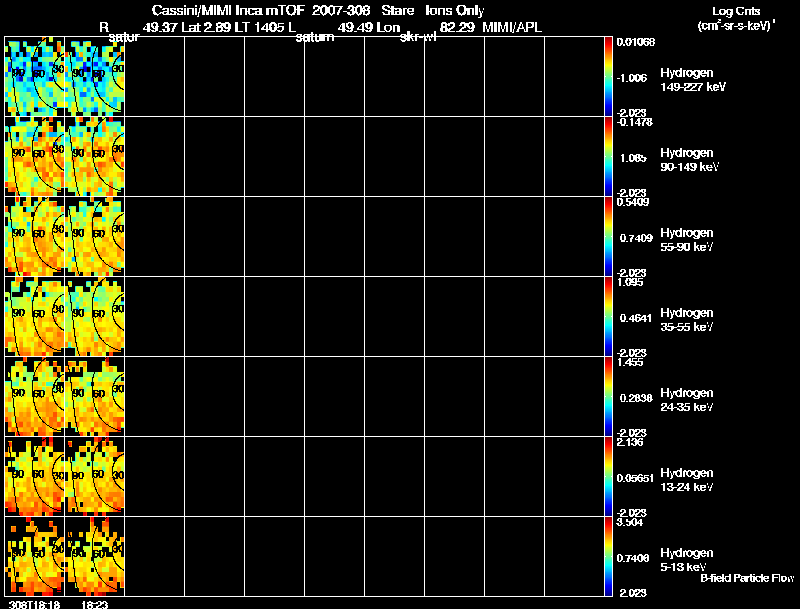800x609 pixels.
Task: Click the scale maximum value '0.5409'
Action: (633, 202)
